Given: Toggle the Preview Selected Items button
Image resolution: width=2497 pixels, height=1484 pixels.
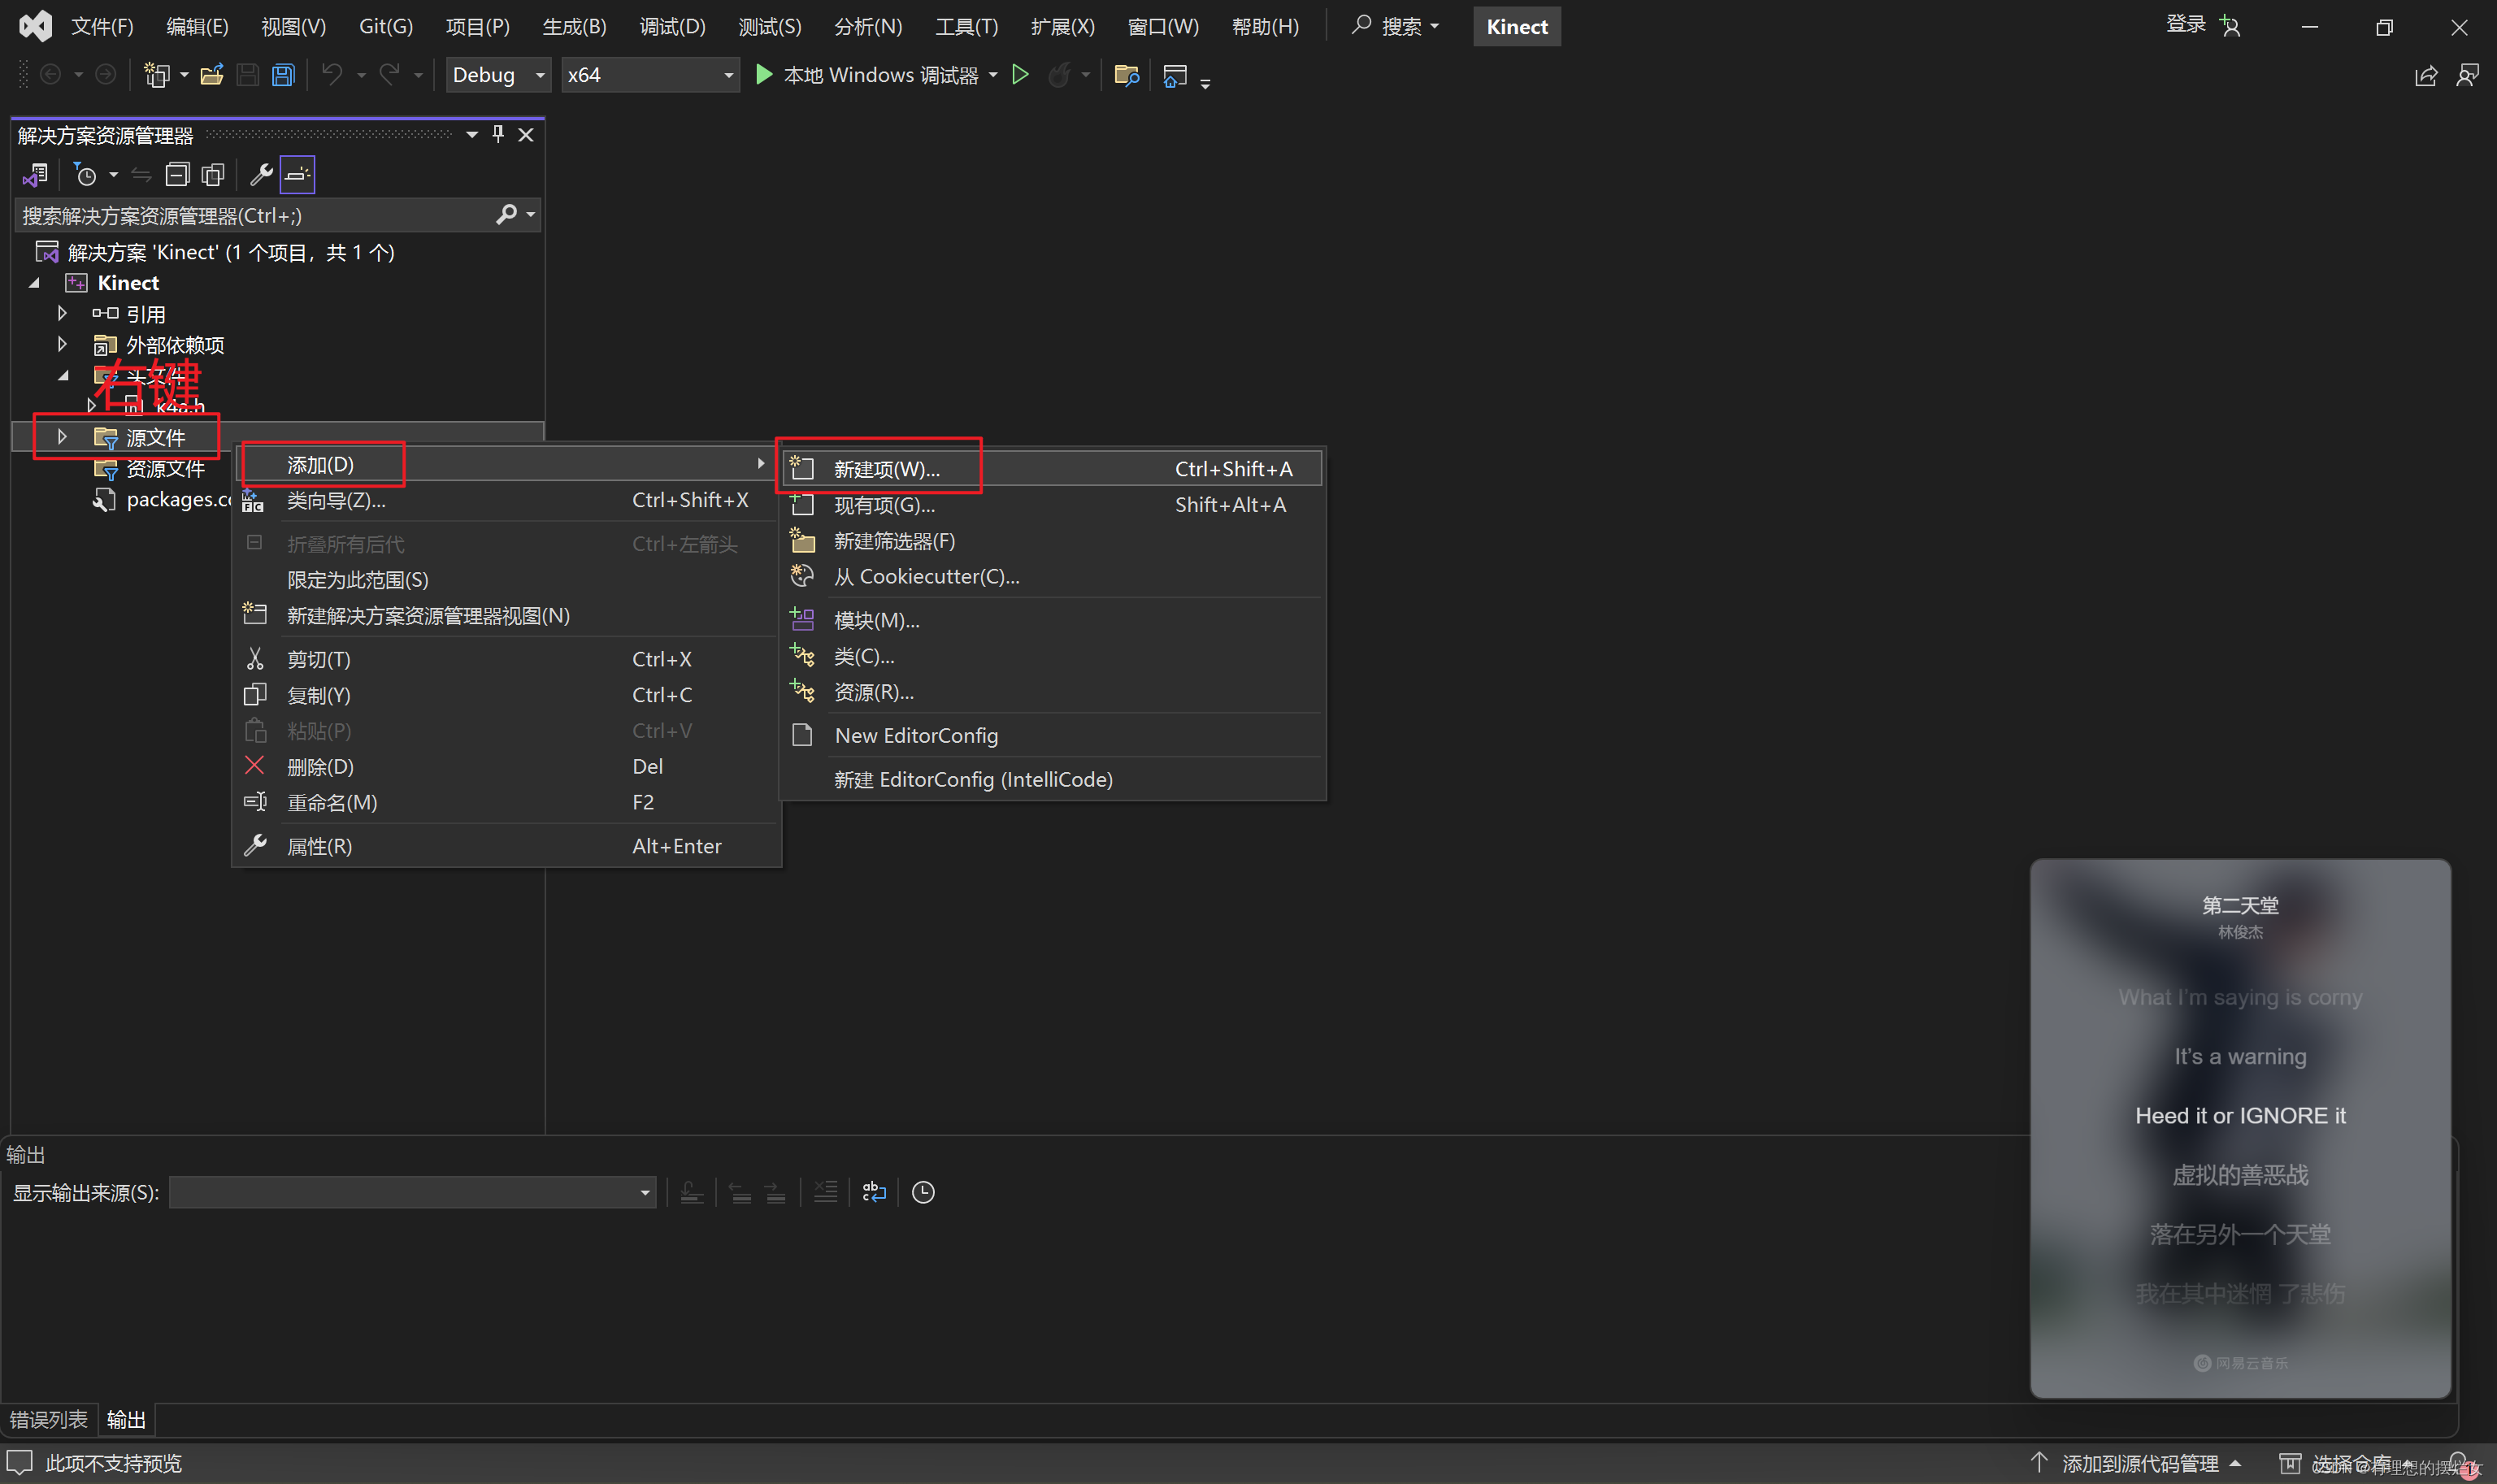Looking at the screenshot, I should pyautogui.click(x=297, y=175).
